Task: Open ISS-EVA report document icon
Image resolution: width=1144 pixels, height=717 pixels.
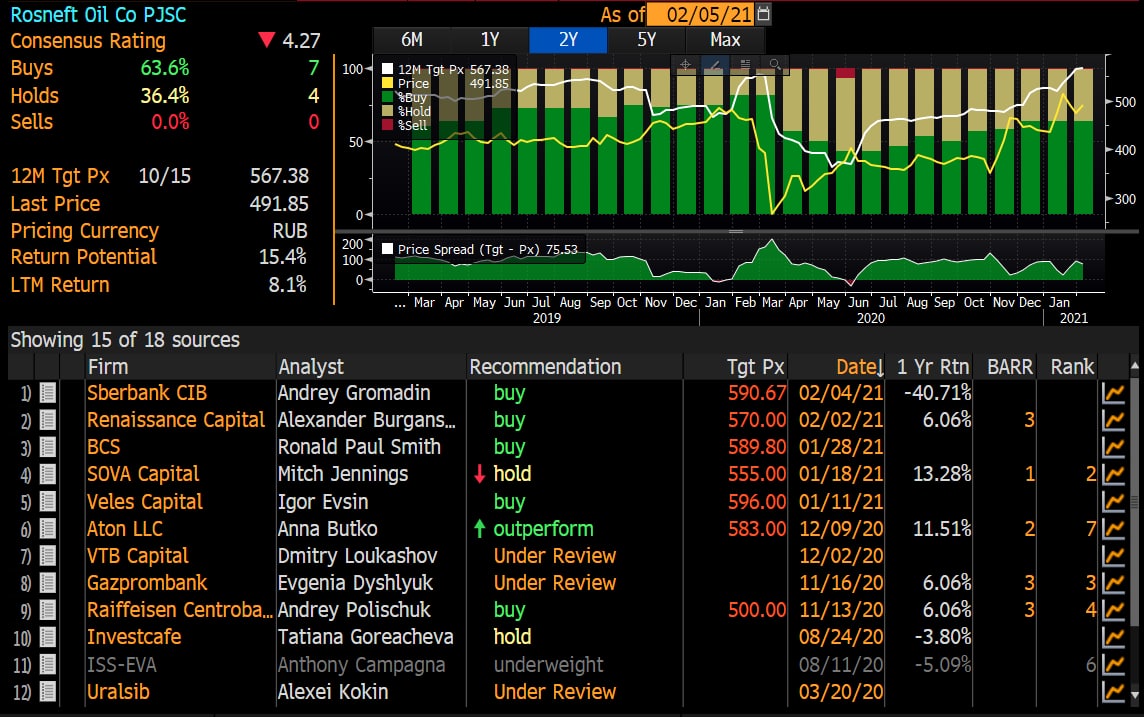Action: (x=47, y=664)
